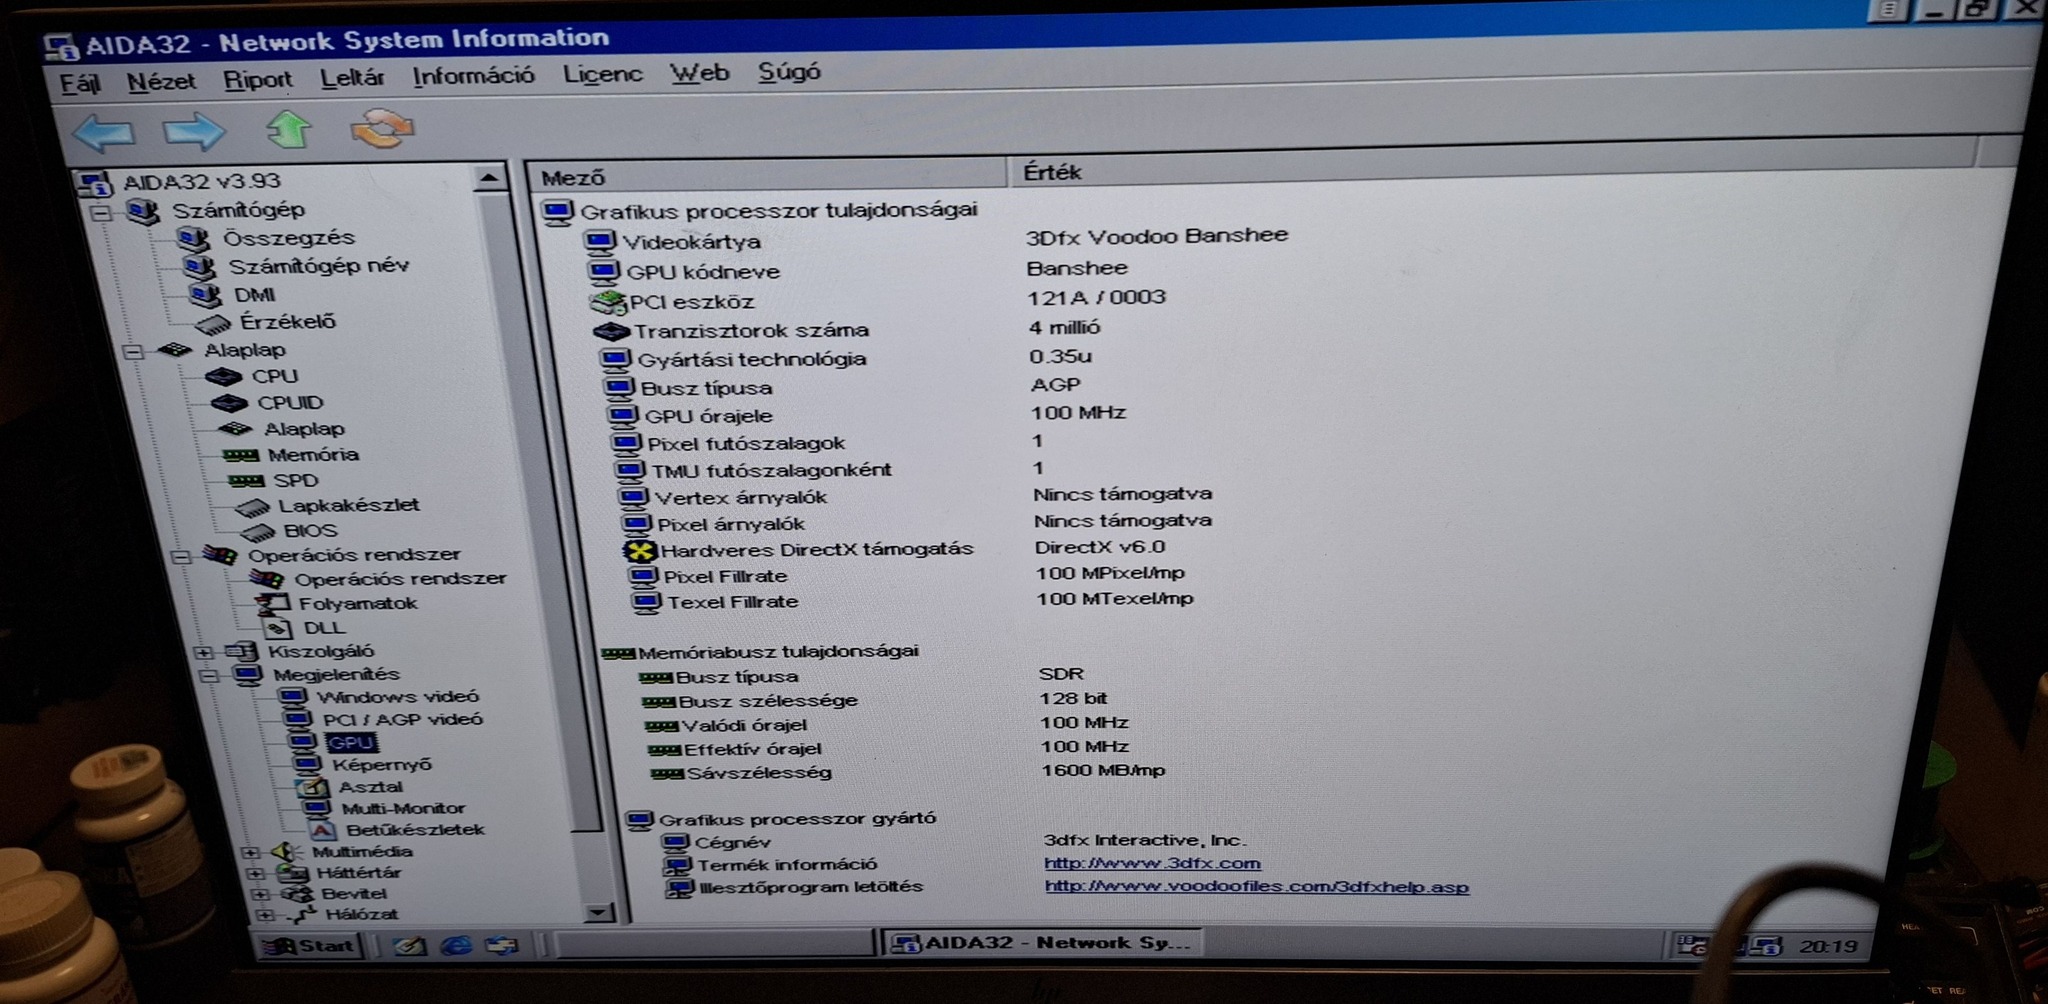Click the taskbar clock showing 20:19
This screenshot has height=1004, width=2048.
(x=1827, y=946)
